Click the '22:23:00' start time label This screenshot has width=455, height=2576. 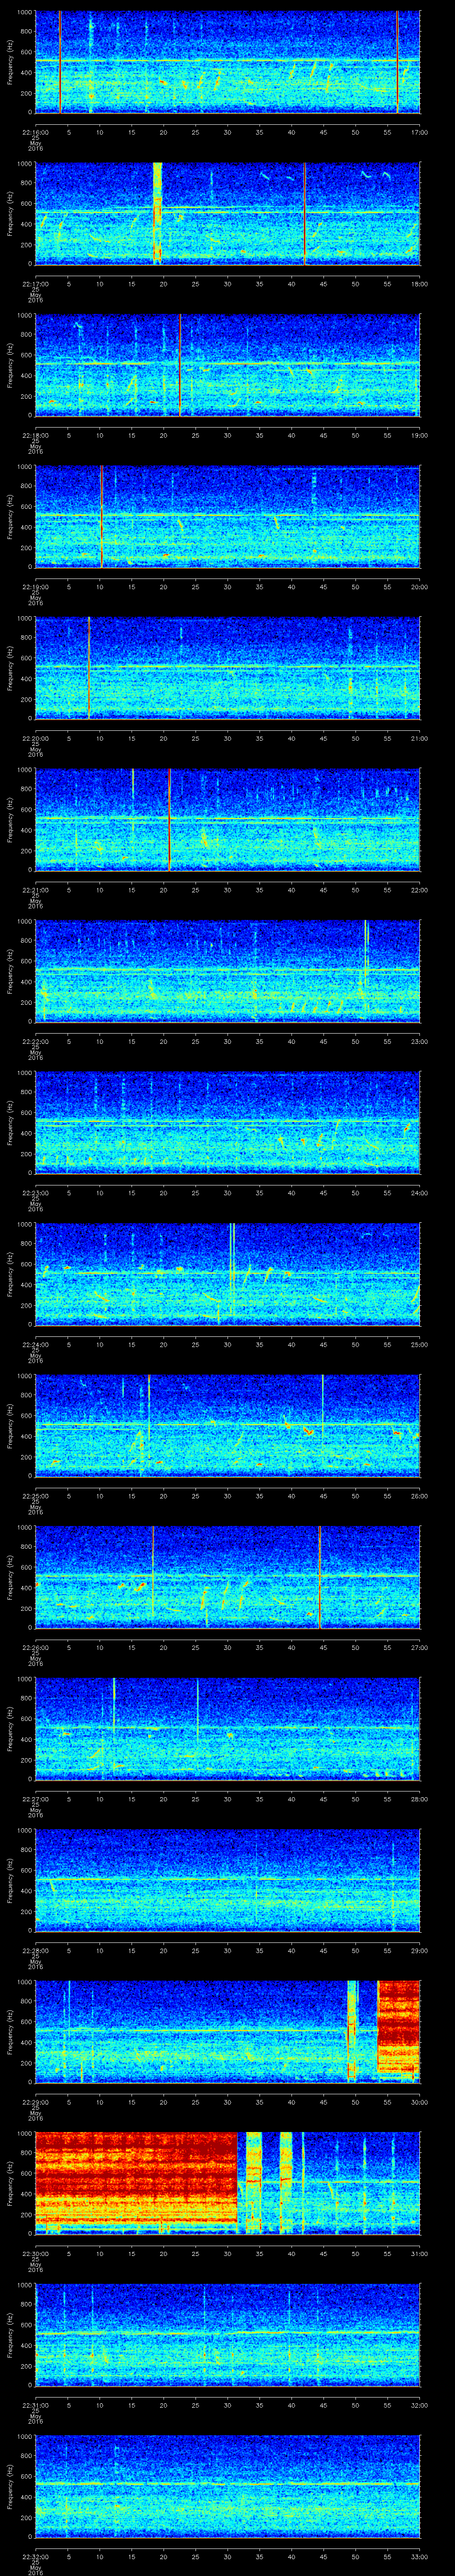tap(35, 1192)
